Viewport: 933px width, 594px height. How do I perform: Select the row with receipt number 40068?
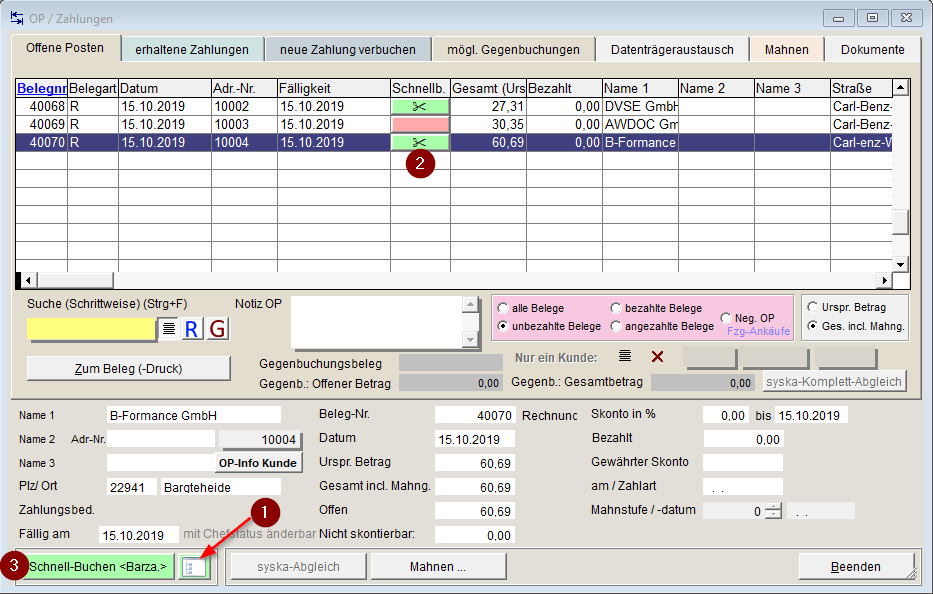(454, 107)
